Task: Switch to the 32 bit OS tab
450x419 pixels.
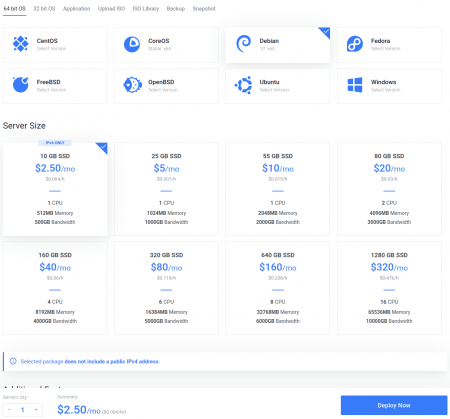Action: 44,9
